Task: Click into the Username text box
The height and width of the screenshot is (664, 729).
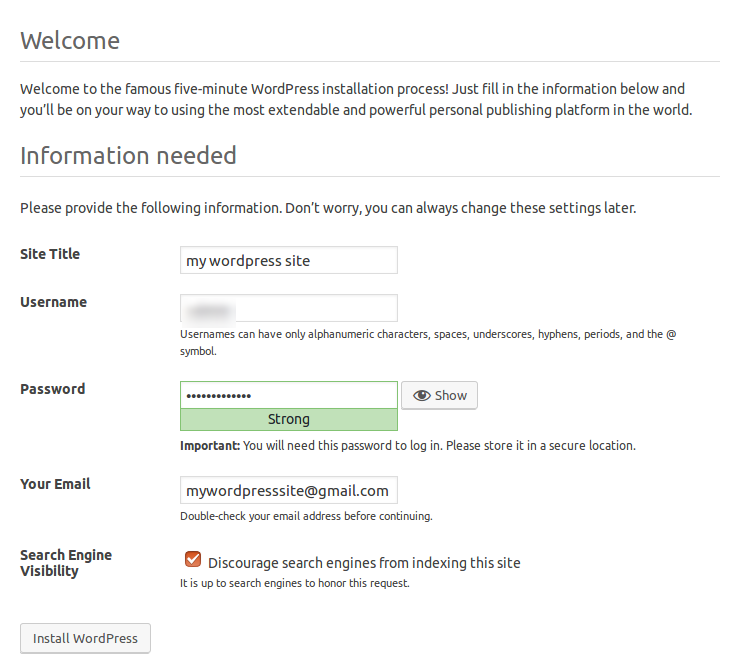Action: coord(288,308)
